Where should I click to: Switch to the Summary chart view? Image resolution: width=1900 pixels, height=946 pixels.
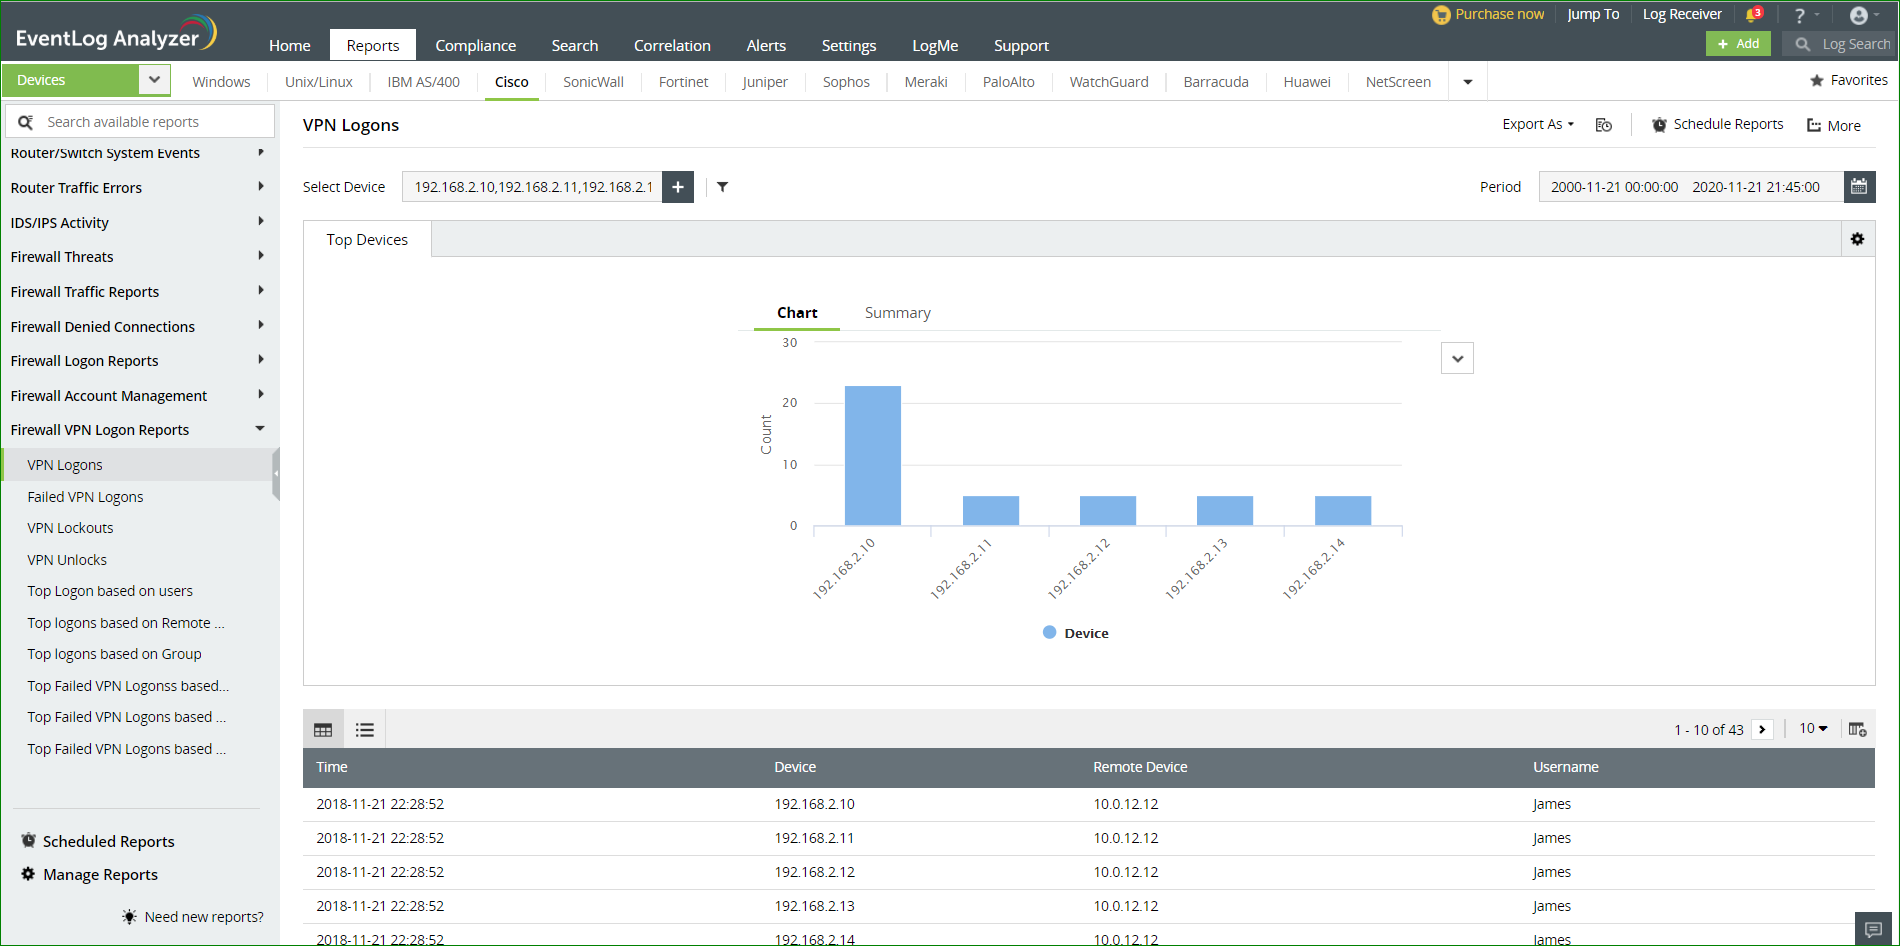tap(896, 312)
